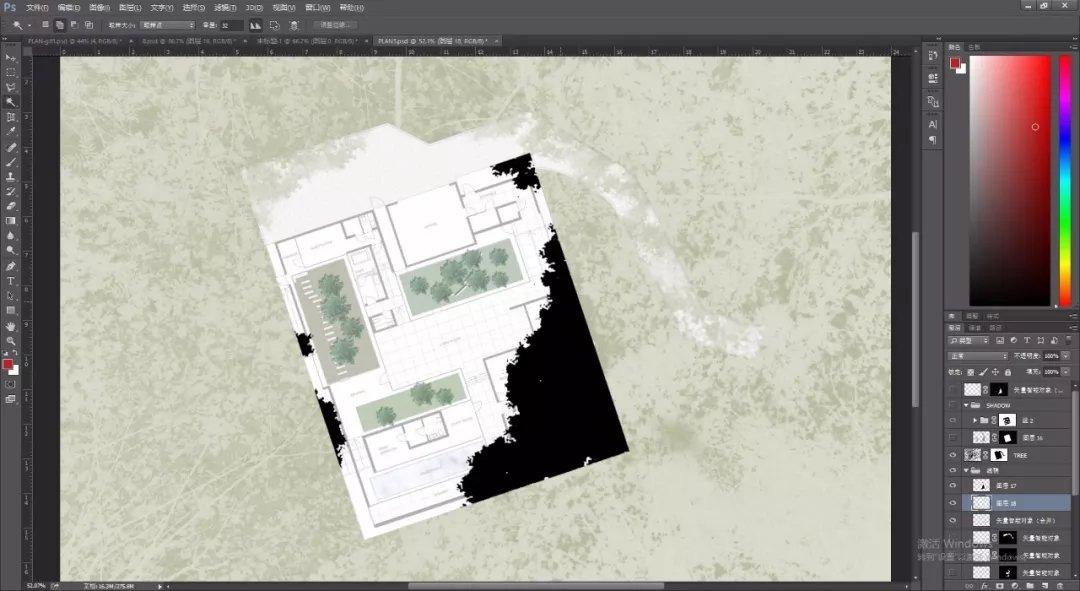Select the Zoom tool

pos(10,341)
